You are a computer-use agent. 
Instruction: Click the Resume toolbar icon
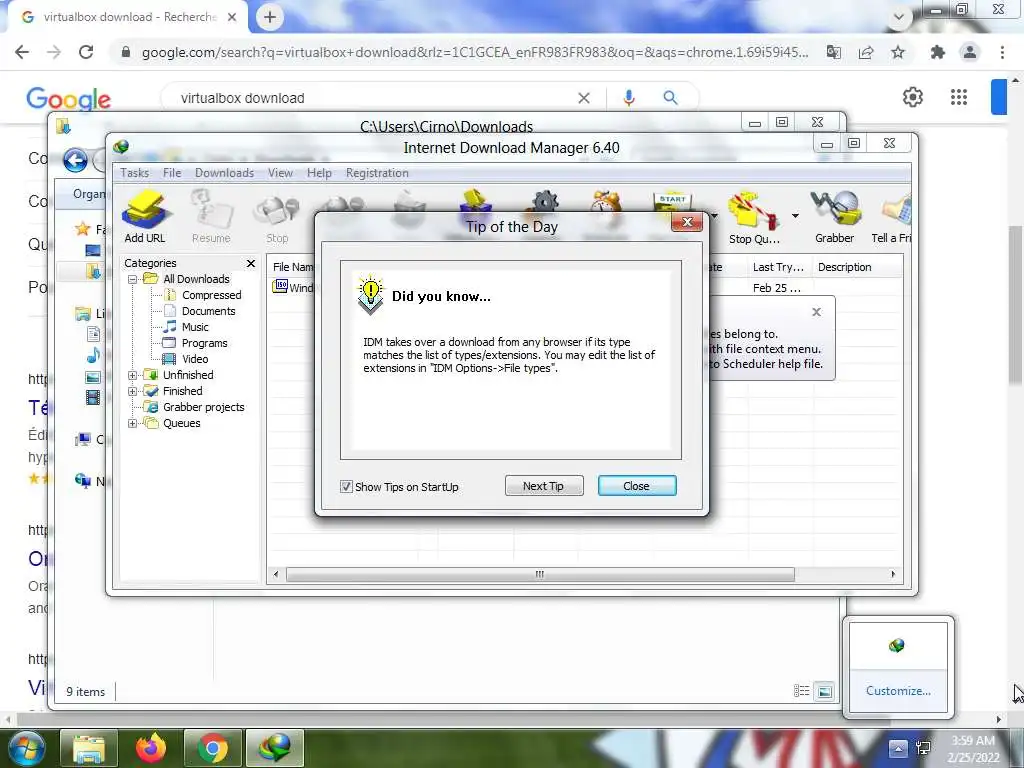[211, 217]
